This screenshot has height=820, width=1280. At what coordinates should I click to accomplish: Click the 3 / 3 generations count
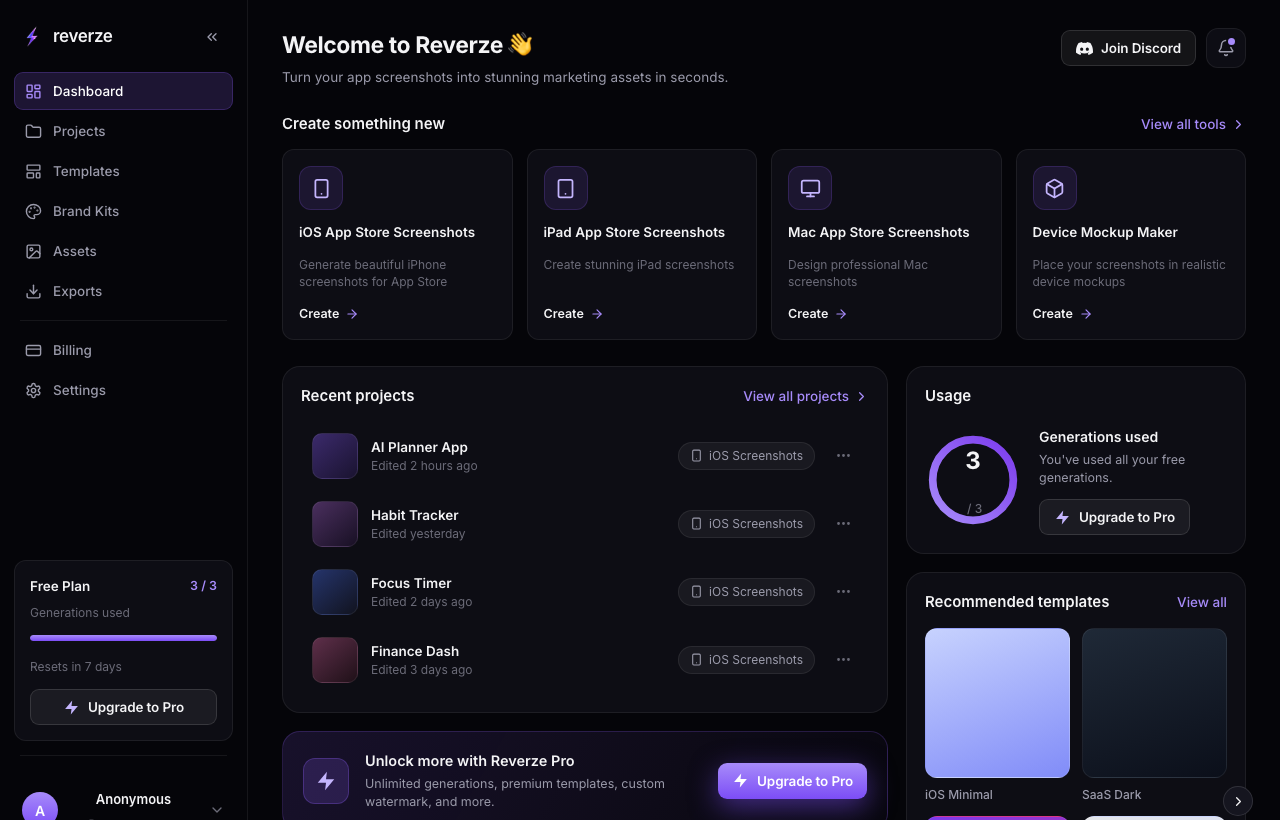coord(204,586)
